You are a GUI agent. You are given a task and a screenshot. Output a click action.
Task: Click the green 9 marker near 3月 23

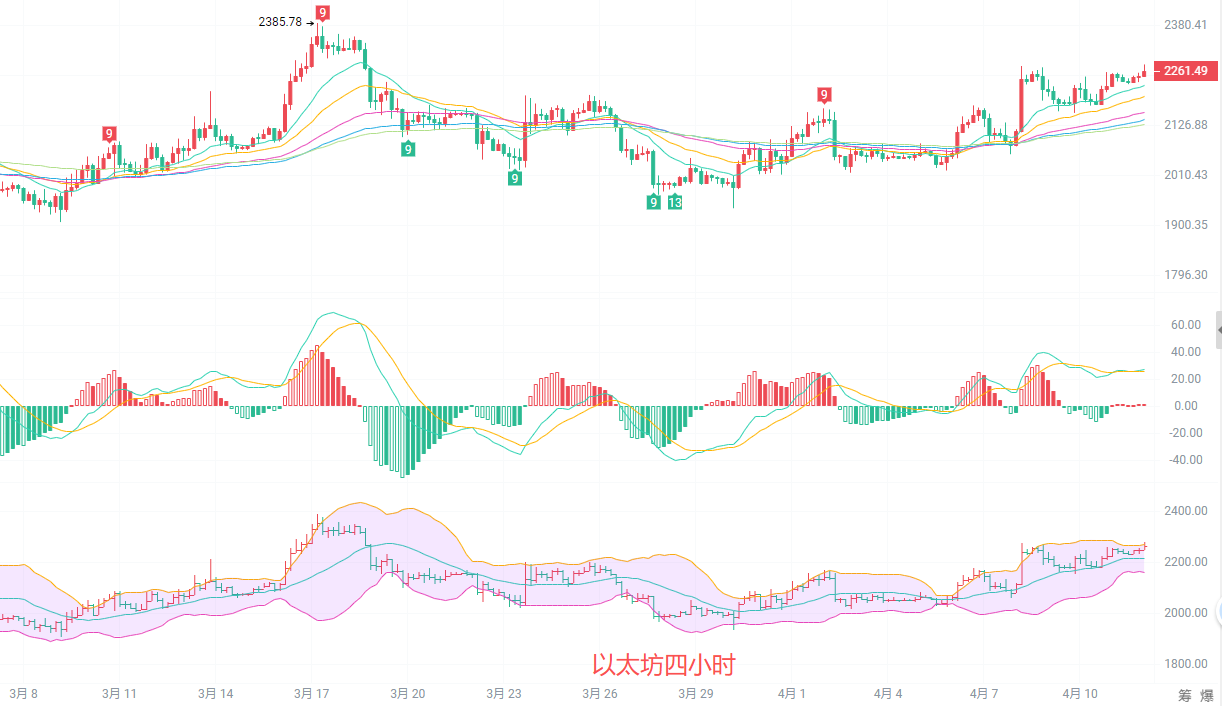click(514, 178)
